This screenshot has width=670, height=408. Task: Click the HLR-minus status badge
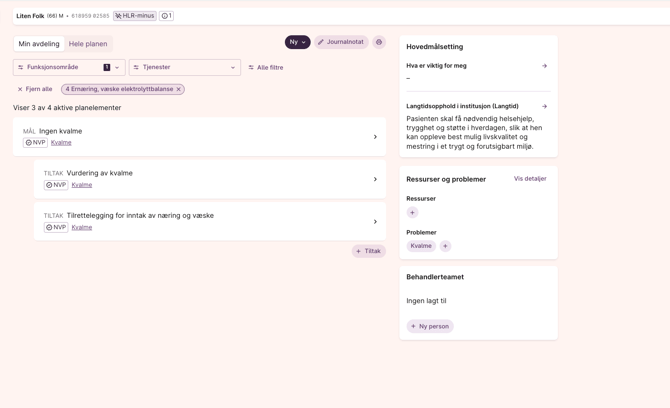135,16
